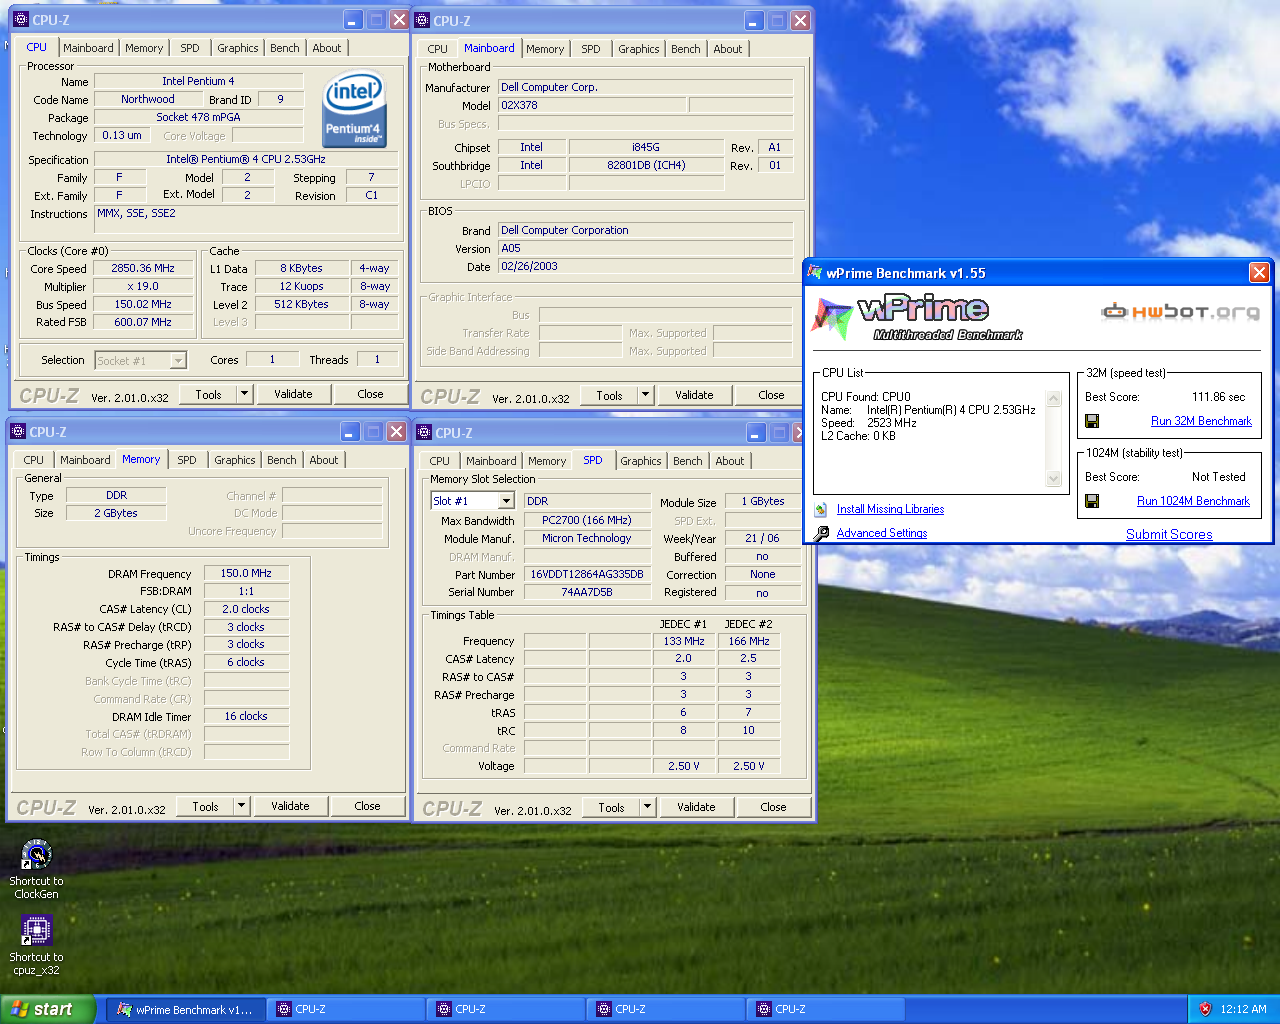Switch to SPD tab in Memory window
This screenshot has width=1280, height=1024.
point(187,460)
